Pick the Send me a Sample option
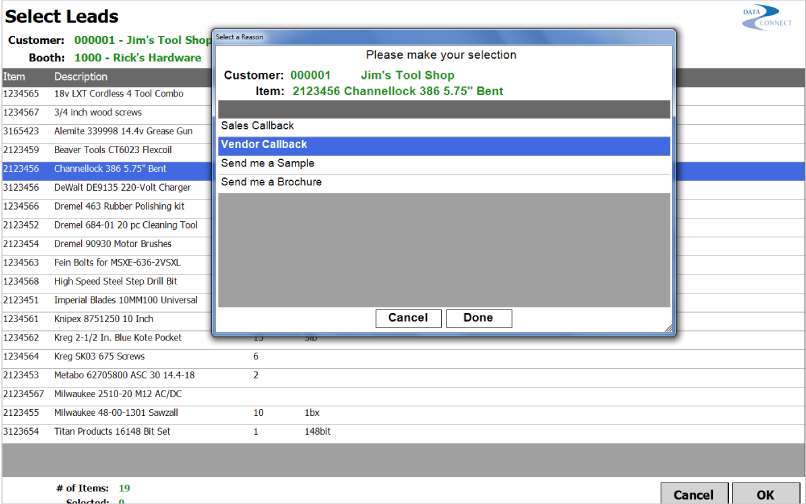Viewport: 806px width, 504px height. tap(444, 164)
